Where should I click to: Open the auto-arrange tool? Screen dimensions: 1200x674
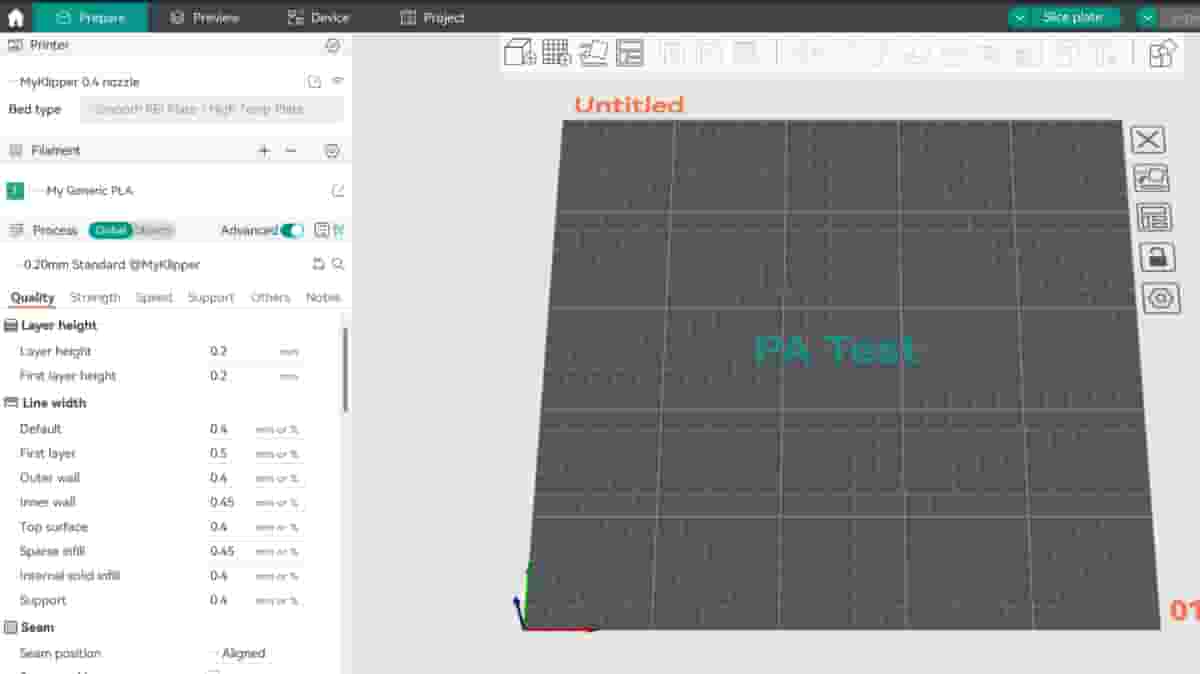pos(557,53)
